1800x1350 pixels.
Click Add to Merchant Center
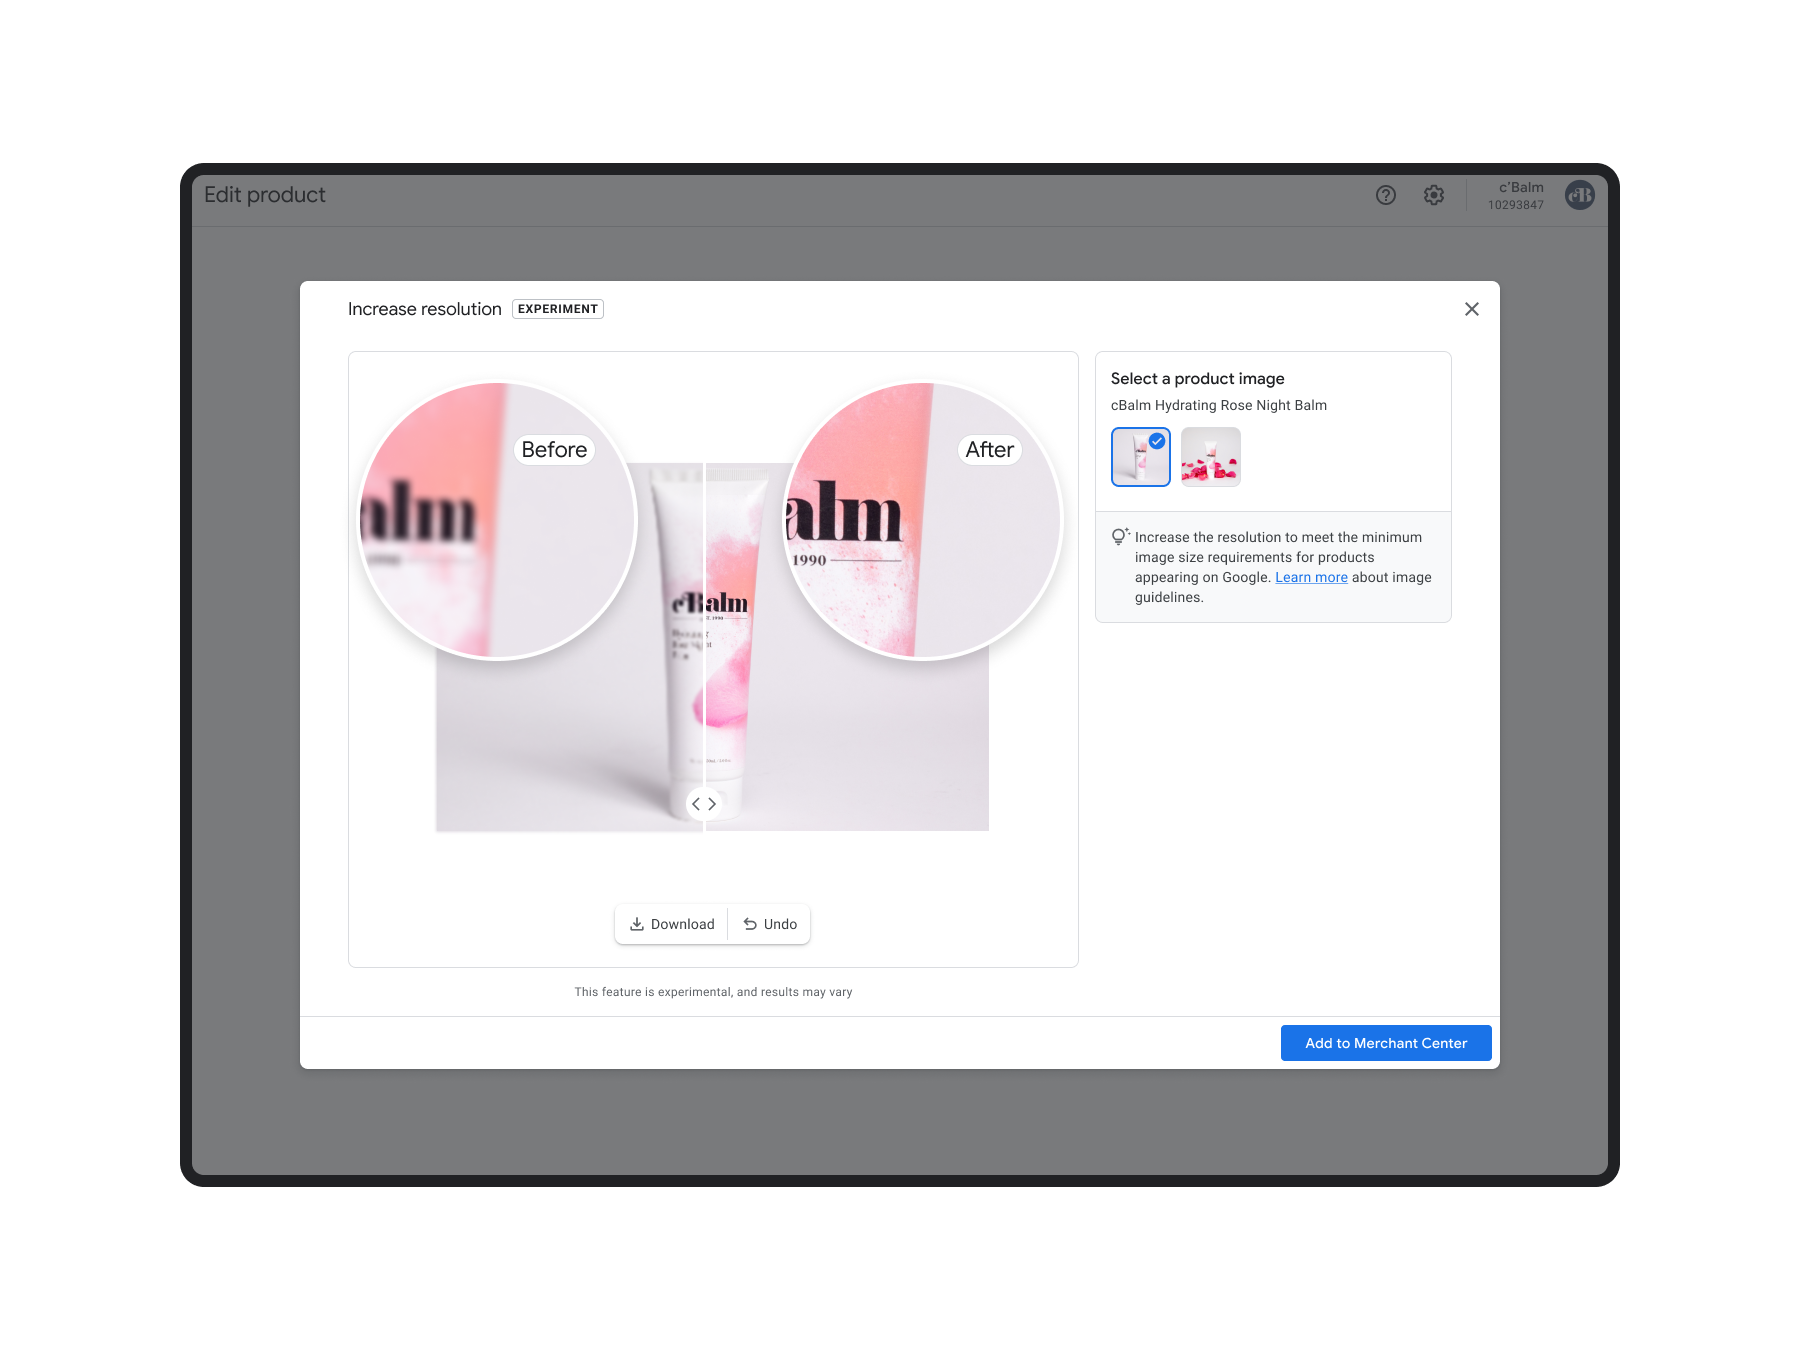coord(1385,1042)
